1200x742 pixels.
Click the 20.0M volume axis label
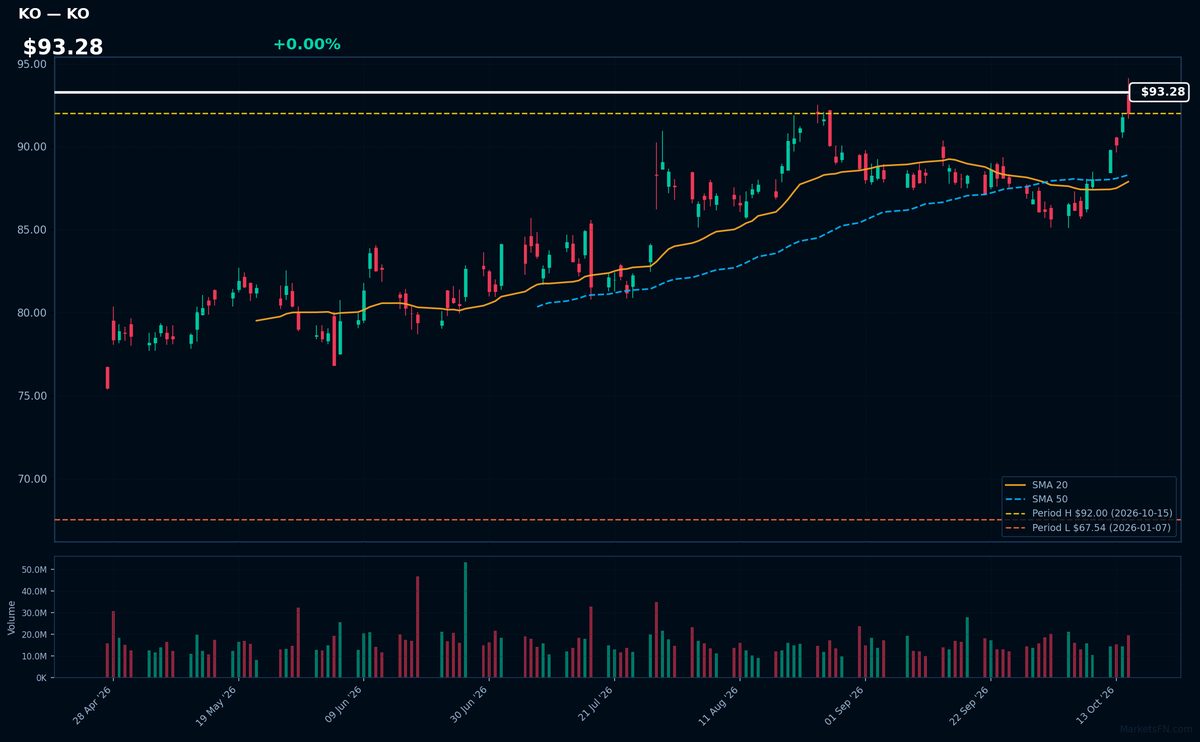(34, 635)
